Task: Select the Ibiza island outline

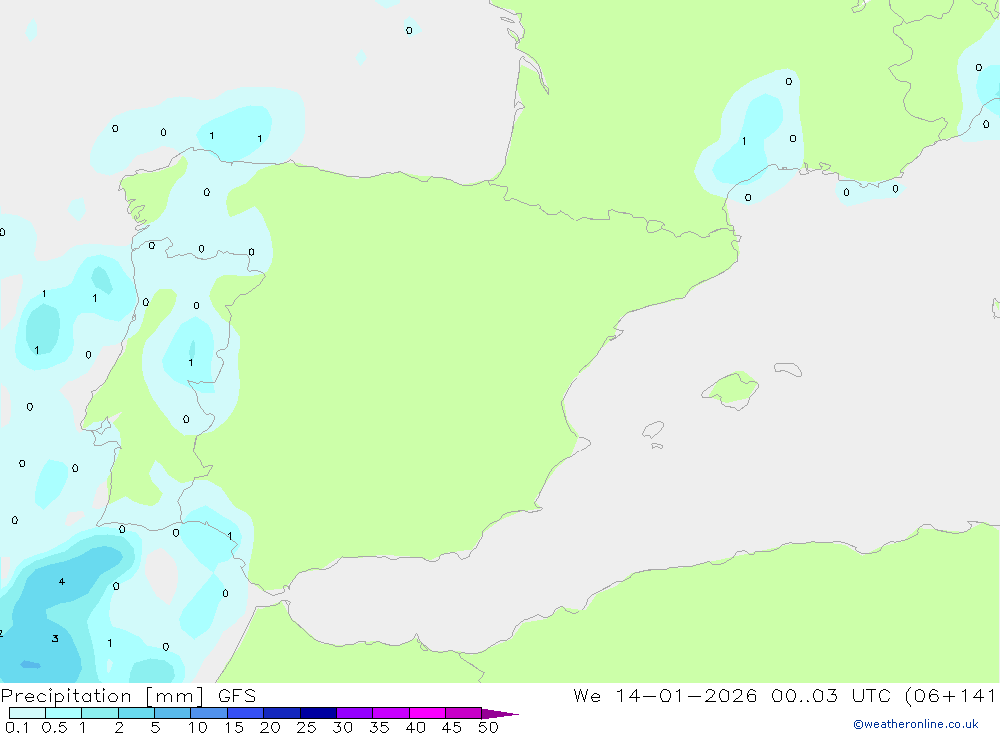Action: click(653, 430)
